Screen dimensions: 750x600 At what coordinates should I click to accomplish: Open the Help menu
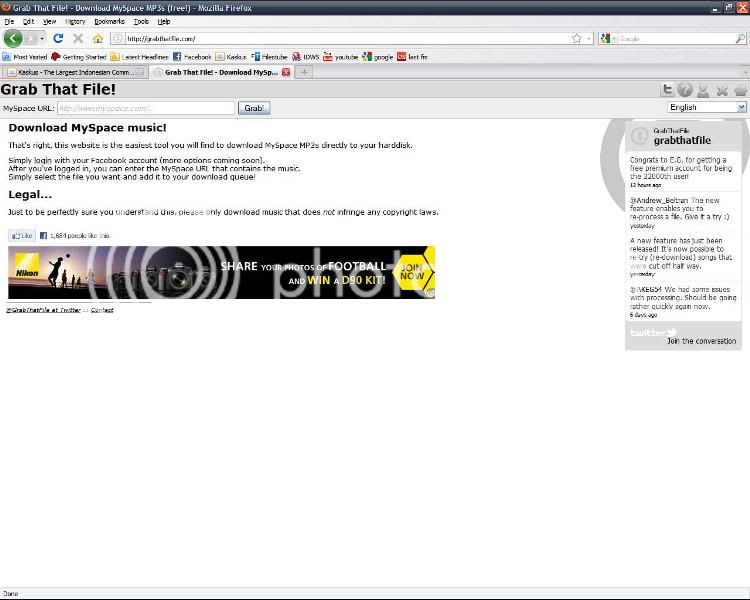pyautogui.click(x=164, y=22)
